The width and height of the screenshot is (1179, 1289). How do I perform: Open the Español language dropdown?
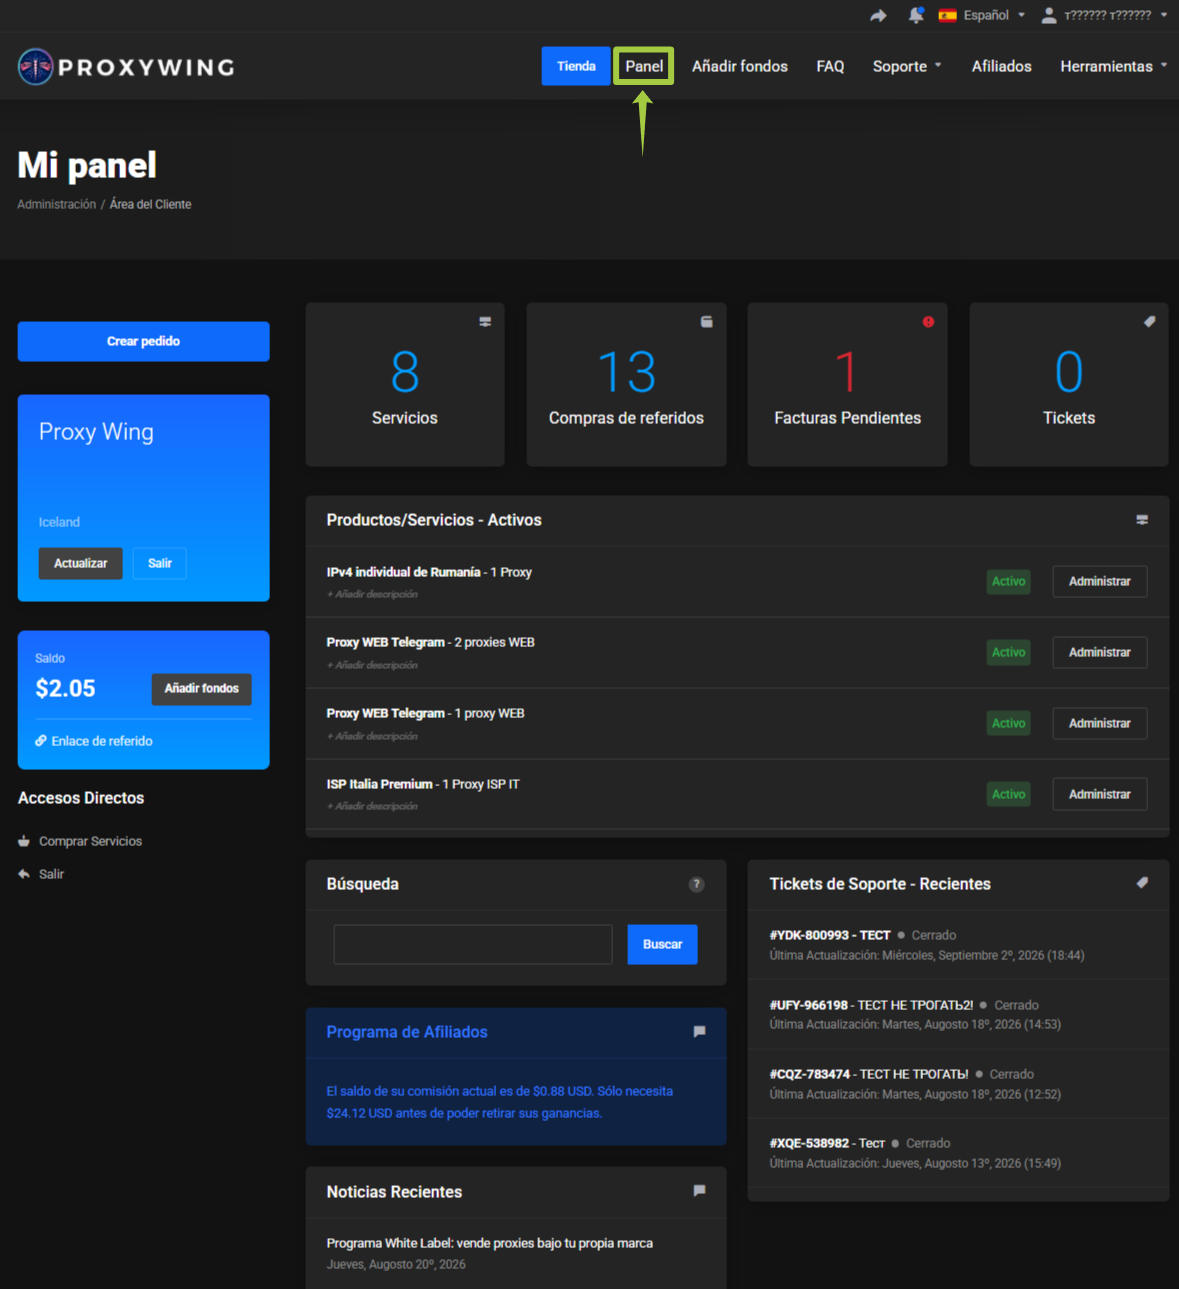point(982,15)
